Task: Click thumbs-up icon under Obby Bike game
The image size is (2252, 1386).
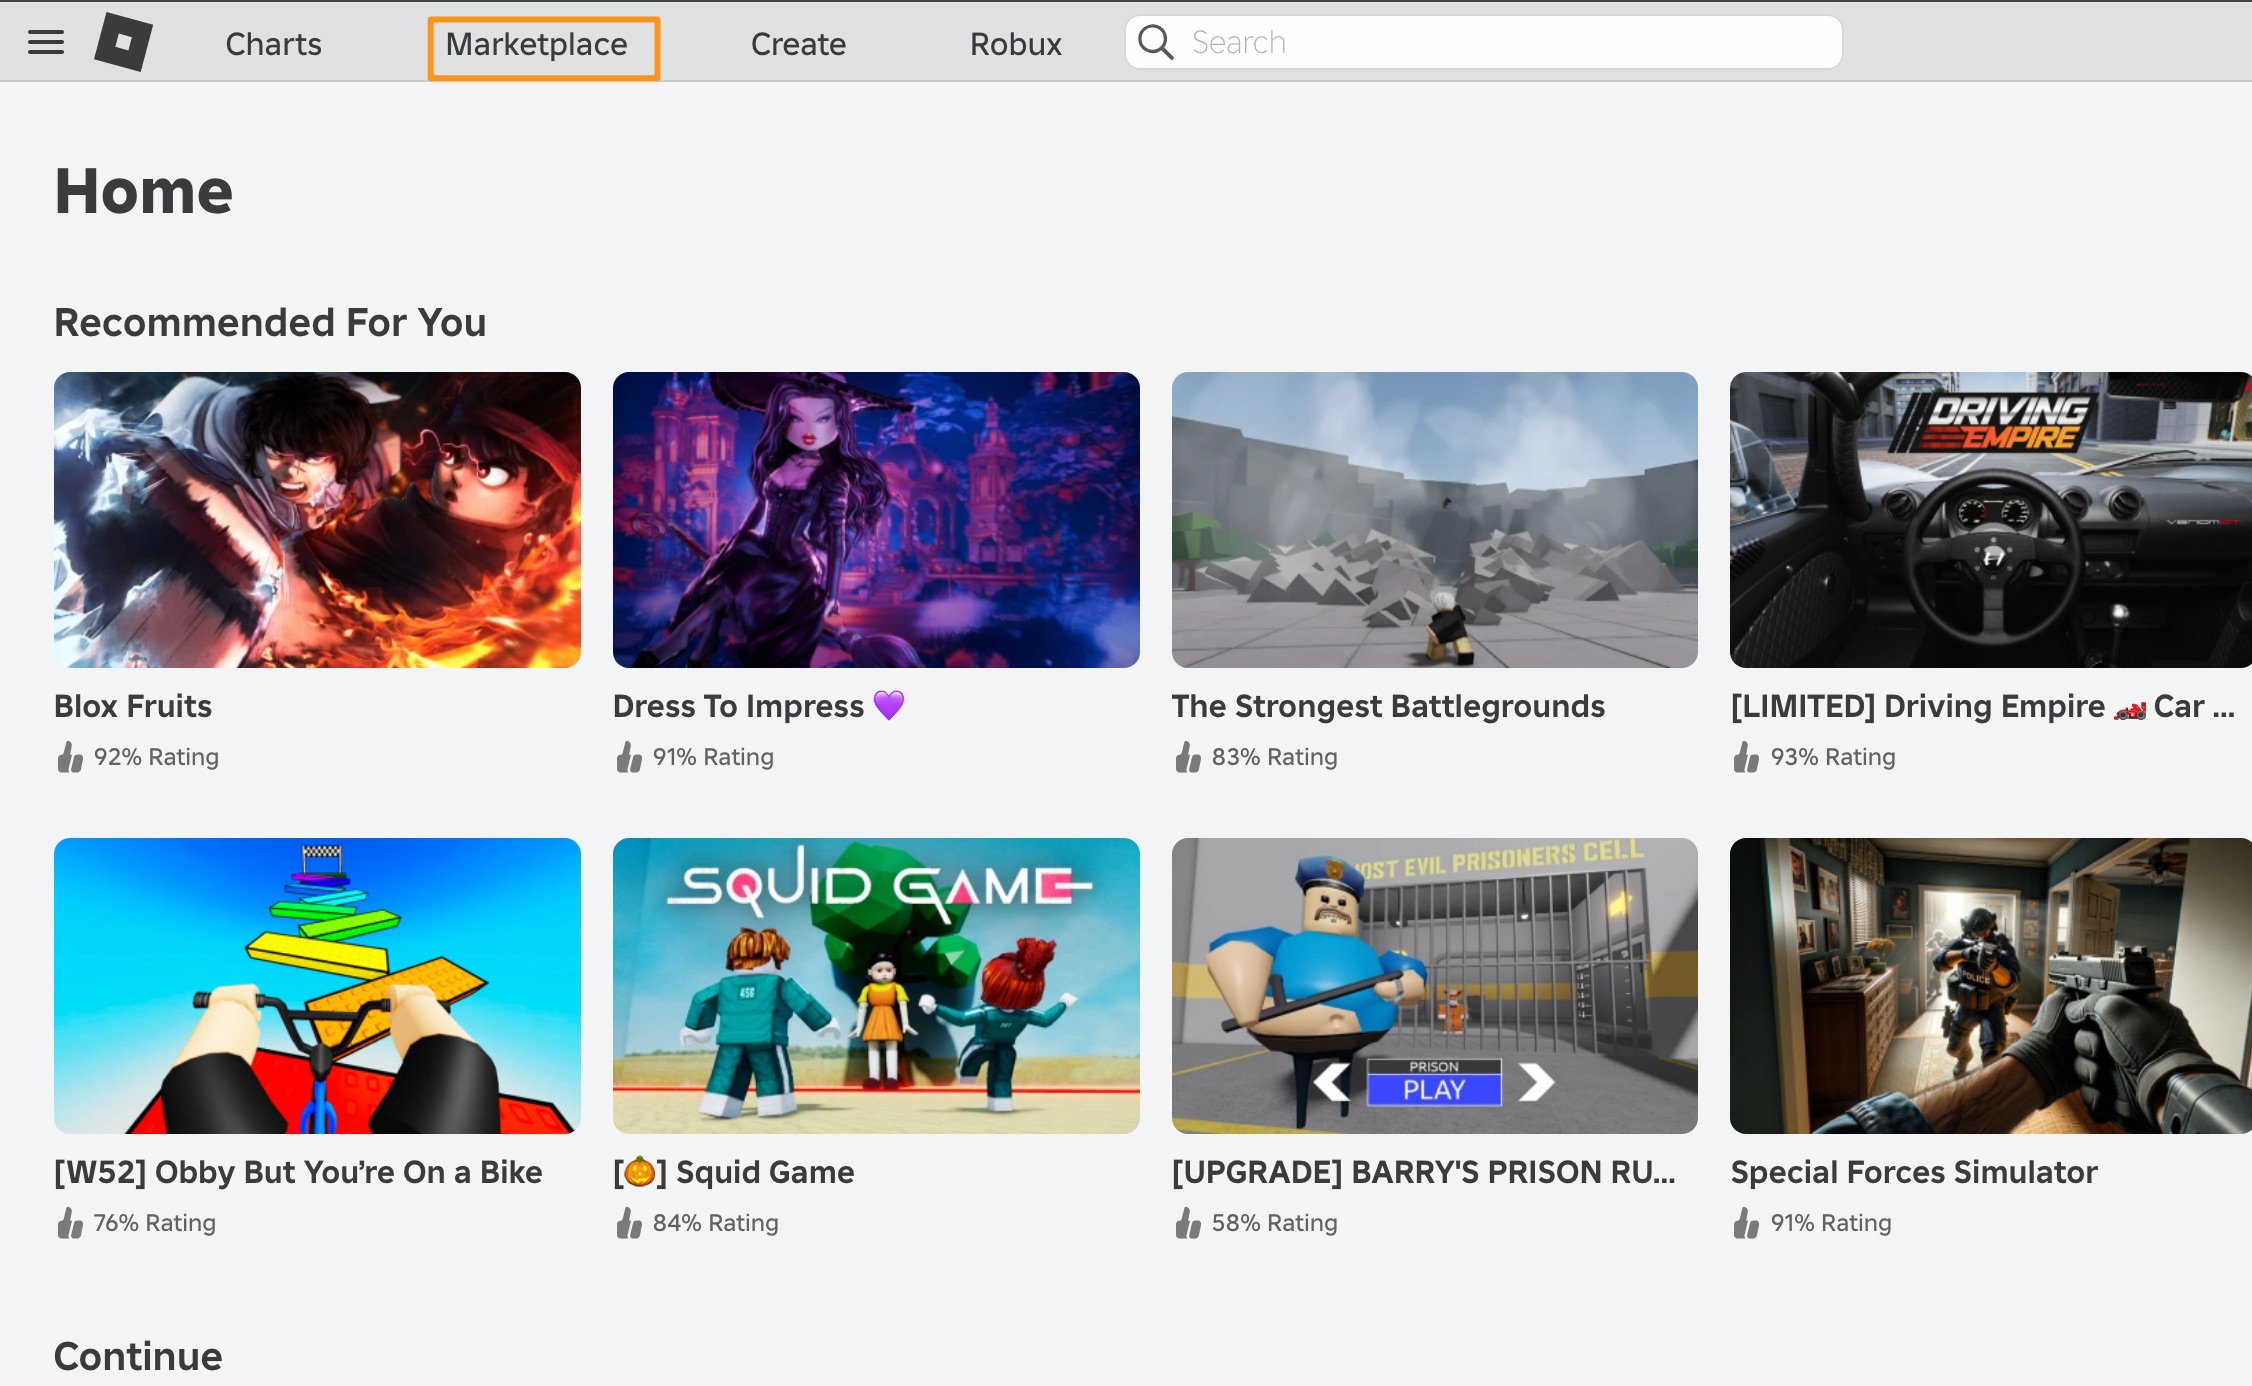Action: (70, 1223)
